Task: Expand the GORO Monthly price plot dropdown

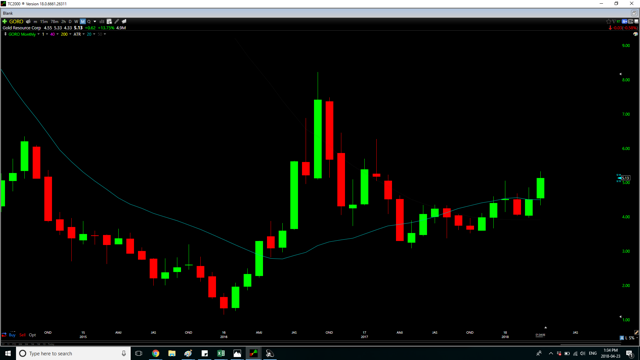Action: [38, 34]
